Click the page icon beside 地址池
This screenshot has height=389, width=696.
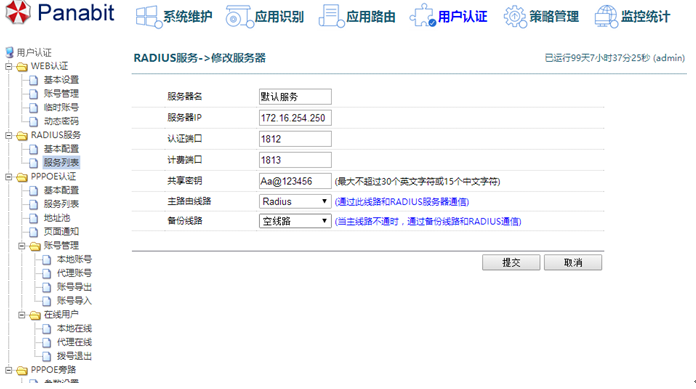pyautogui.click(x=33, y=218)
